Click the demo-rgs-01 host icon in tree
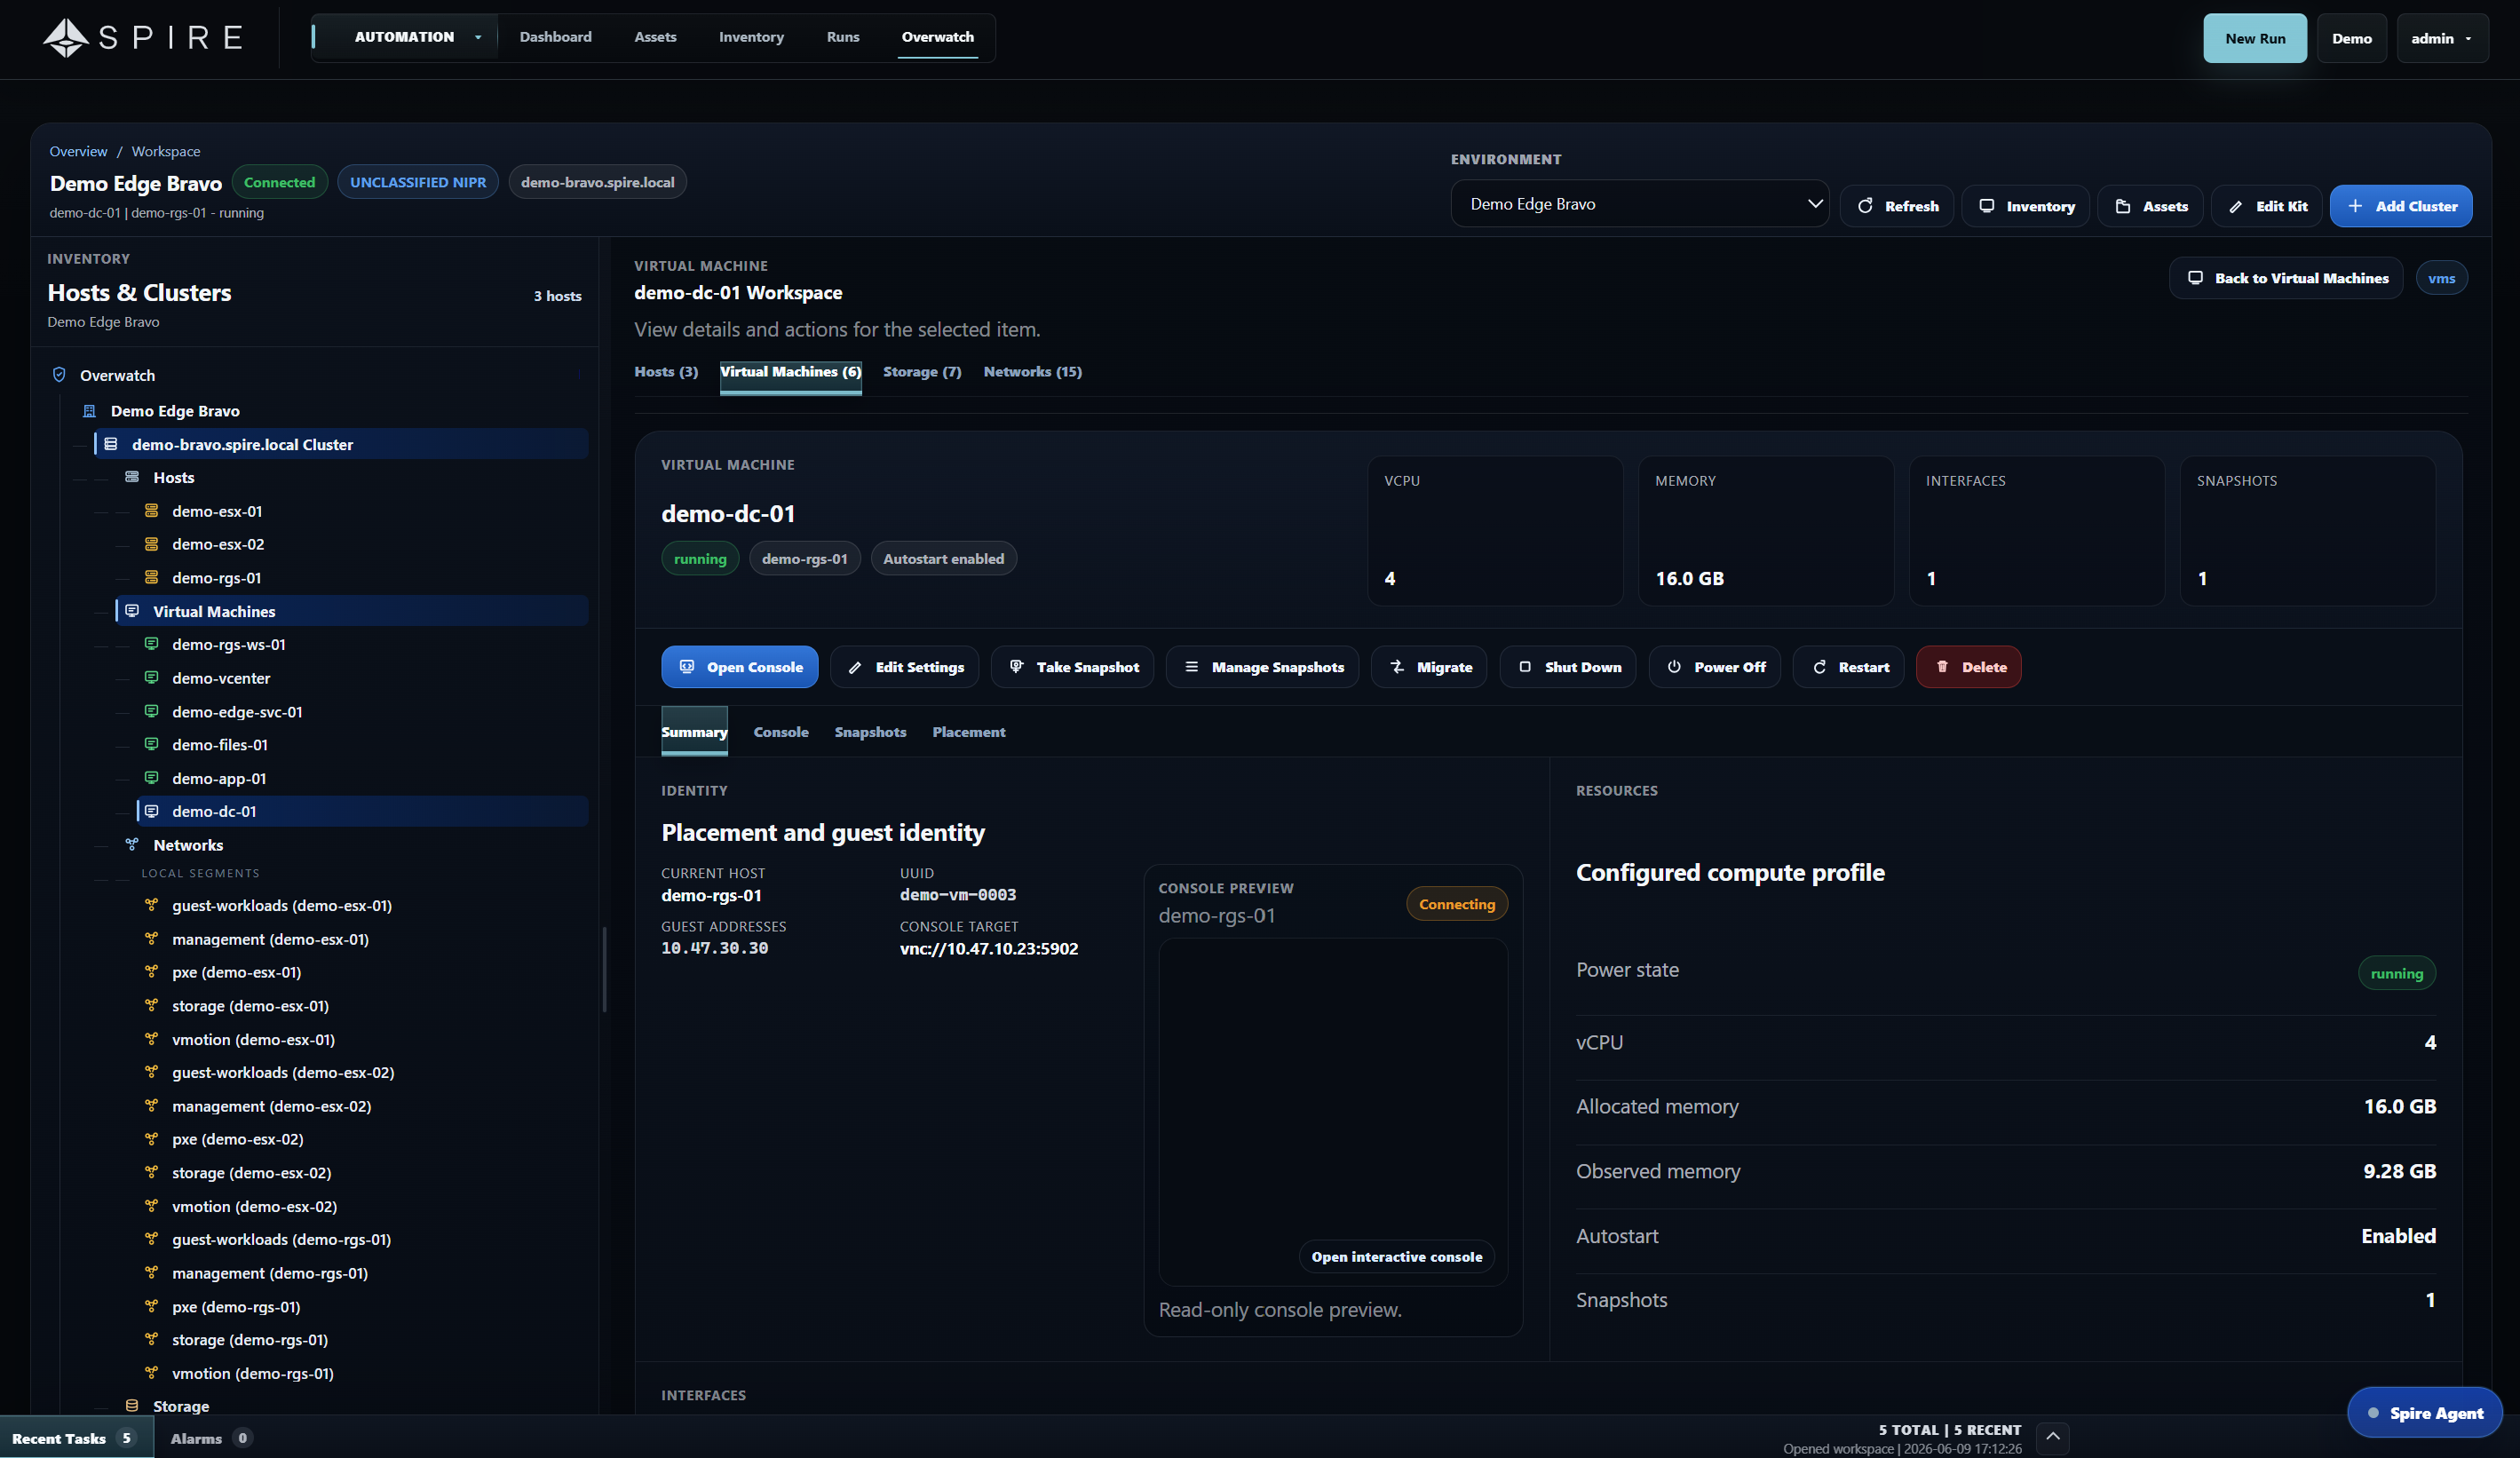Image resolution: width=2520 pixels, height=1458 pixels. 152,578
